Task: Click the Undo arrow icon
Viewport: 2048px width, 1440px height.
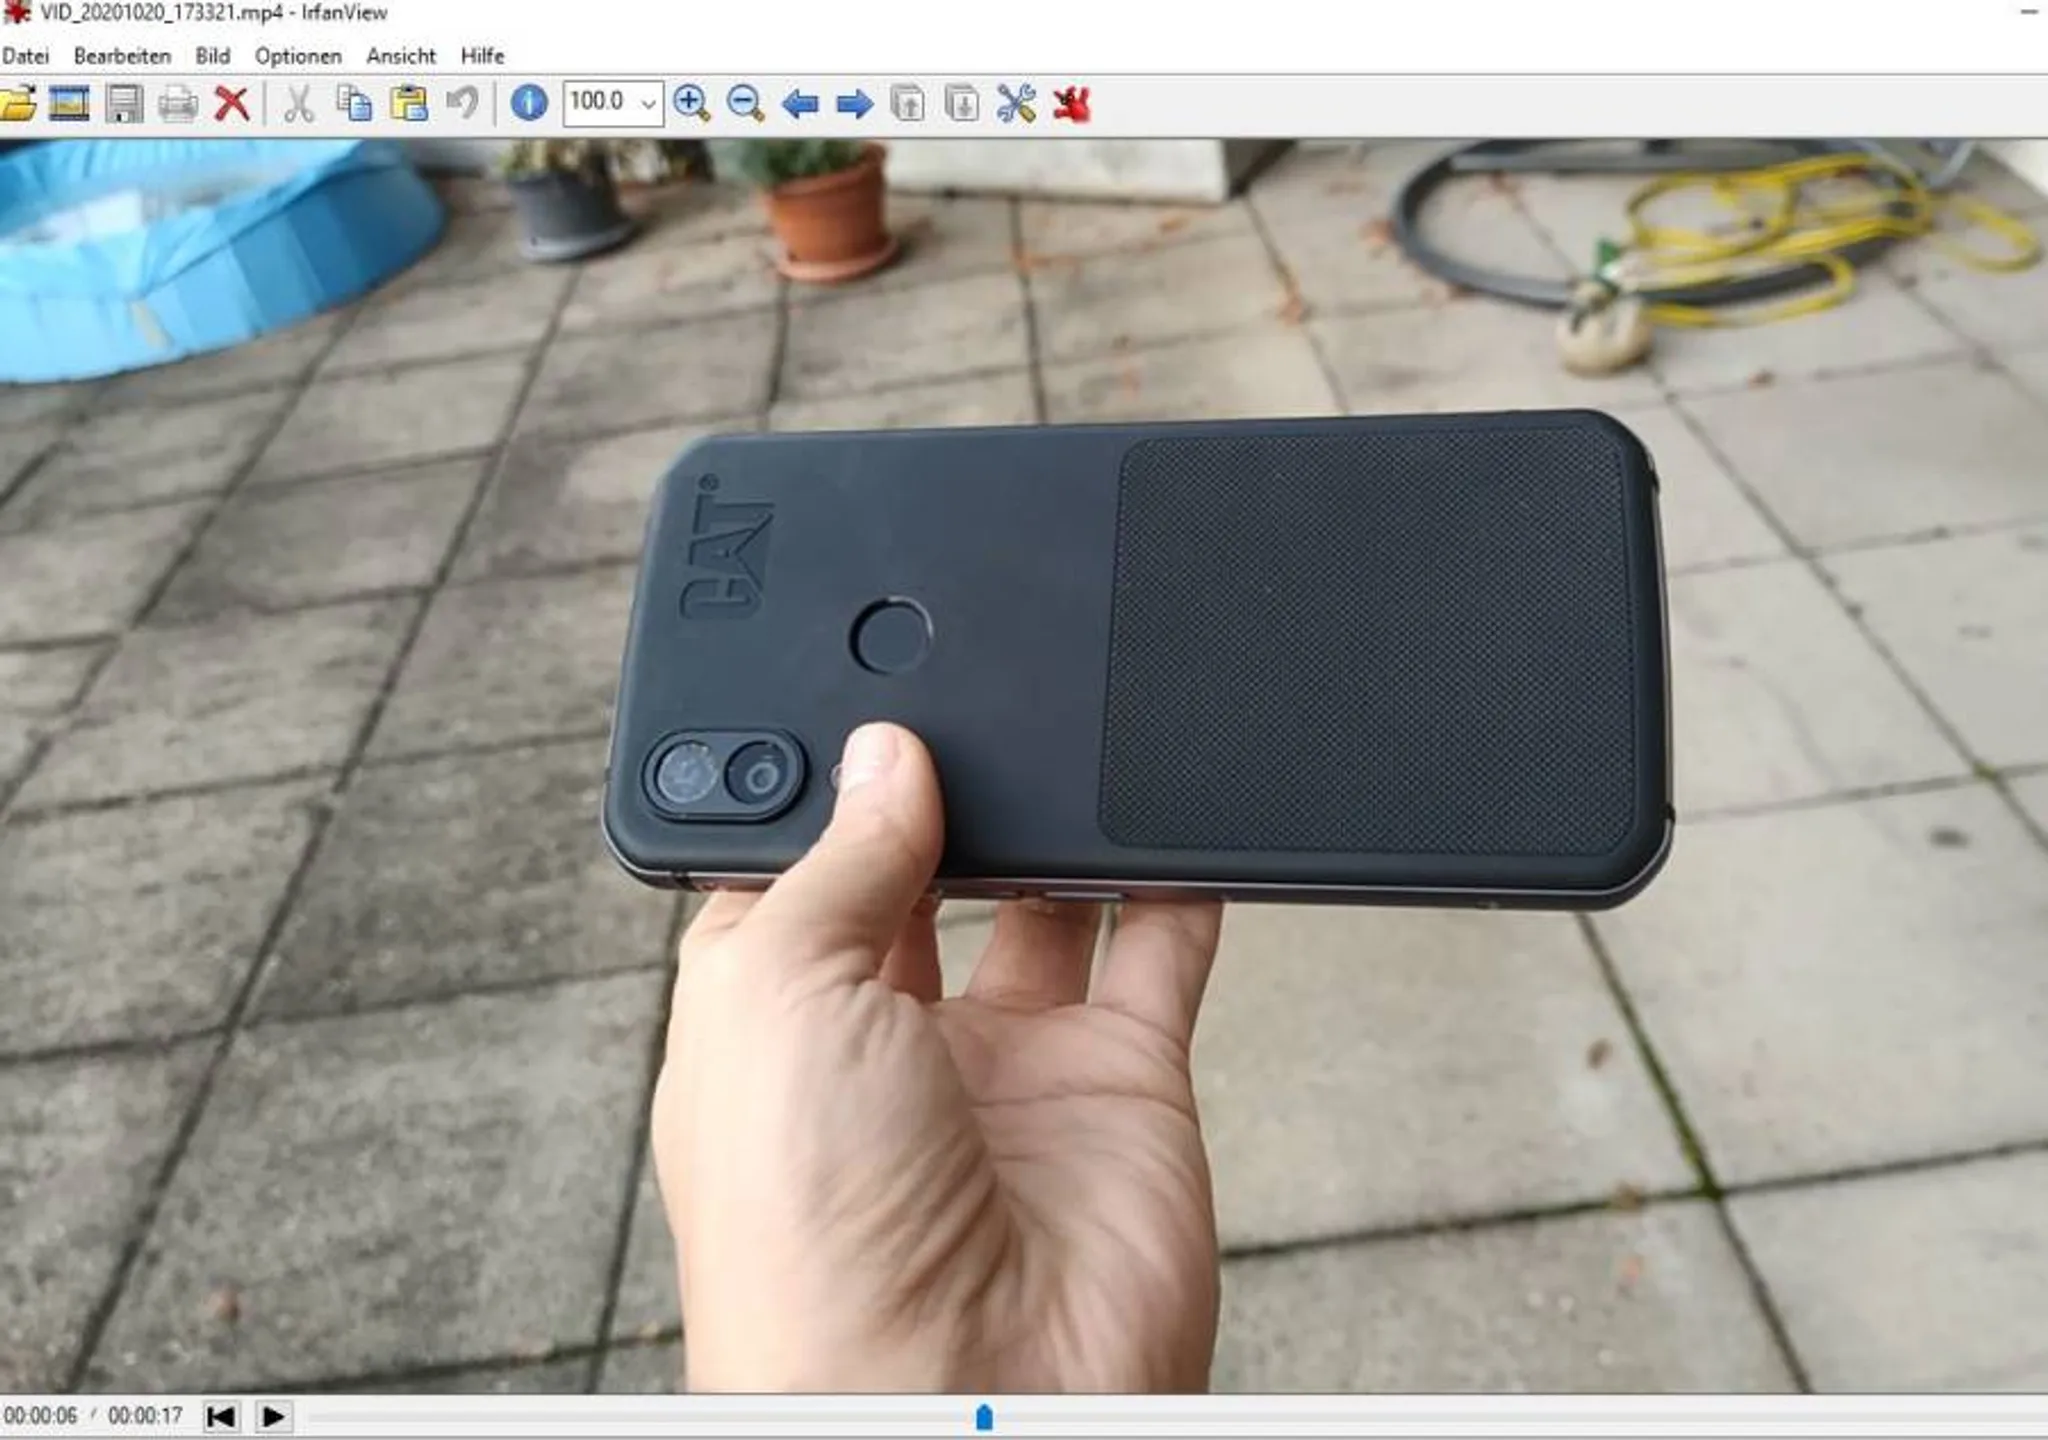Action: coord(462,102)
